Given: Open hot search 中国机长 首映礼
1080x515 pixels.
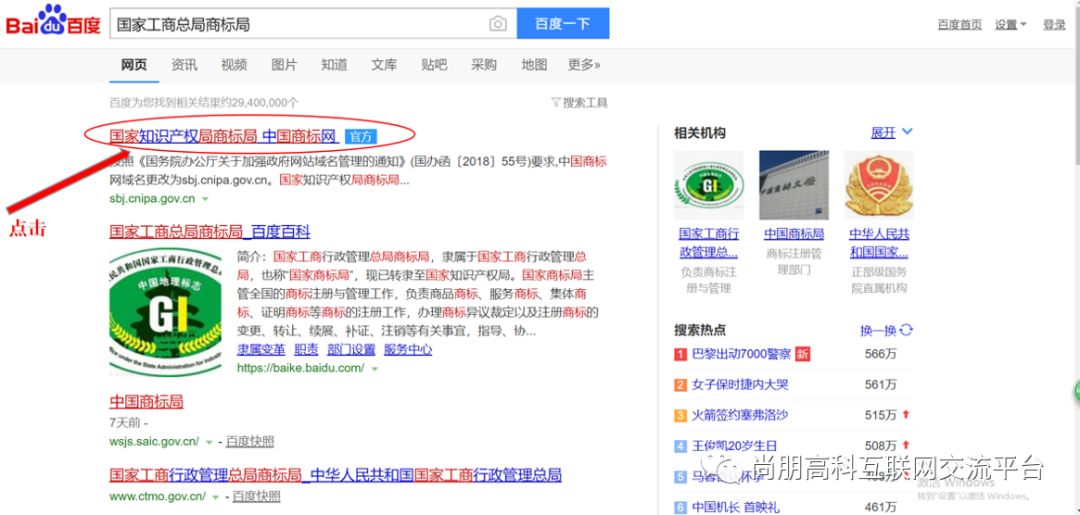Looking at the screenshot, I should [x=736, y=507].
